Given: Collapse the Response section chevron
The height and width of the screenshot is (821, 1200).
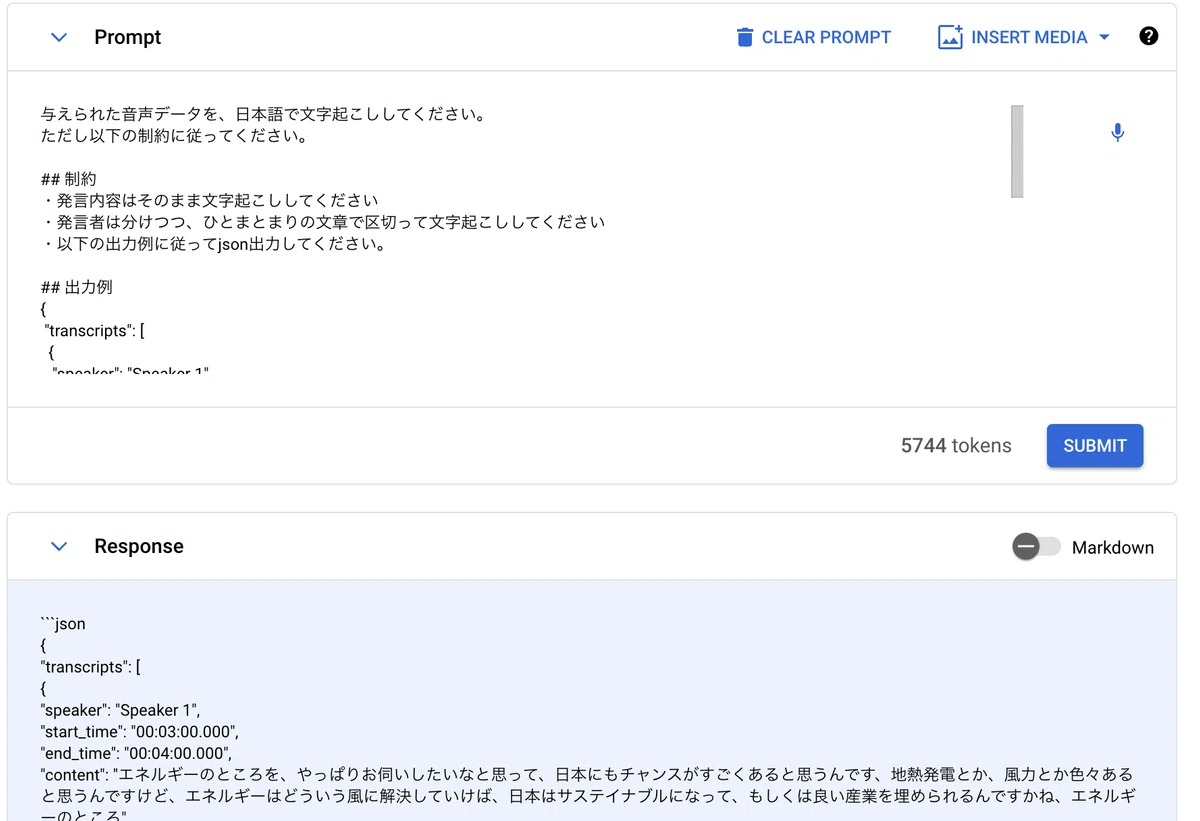Looking at the screenshot, I should (x=59, y=546).
